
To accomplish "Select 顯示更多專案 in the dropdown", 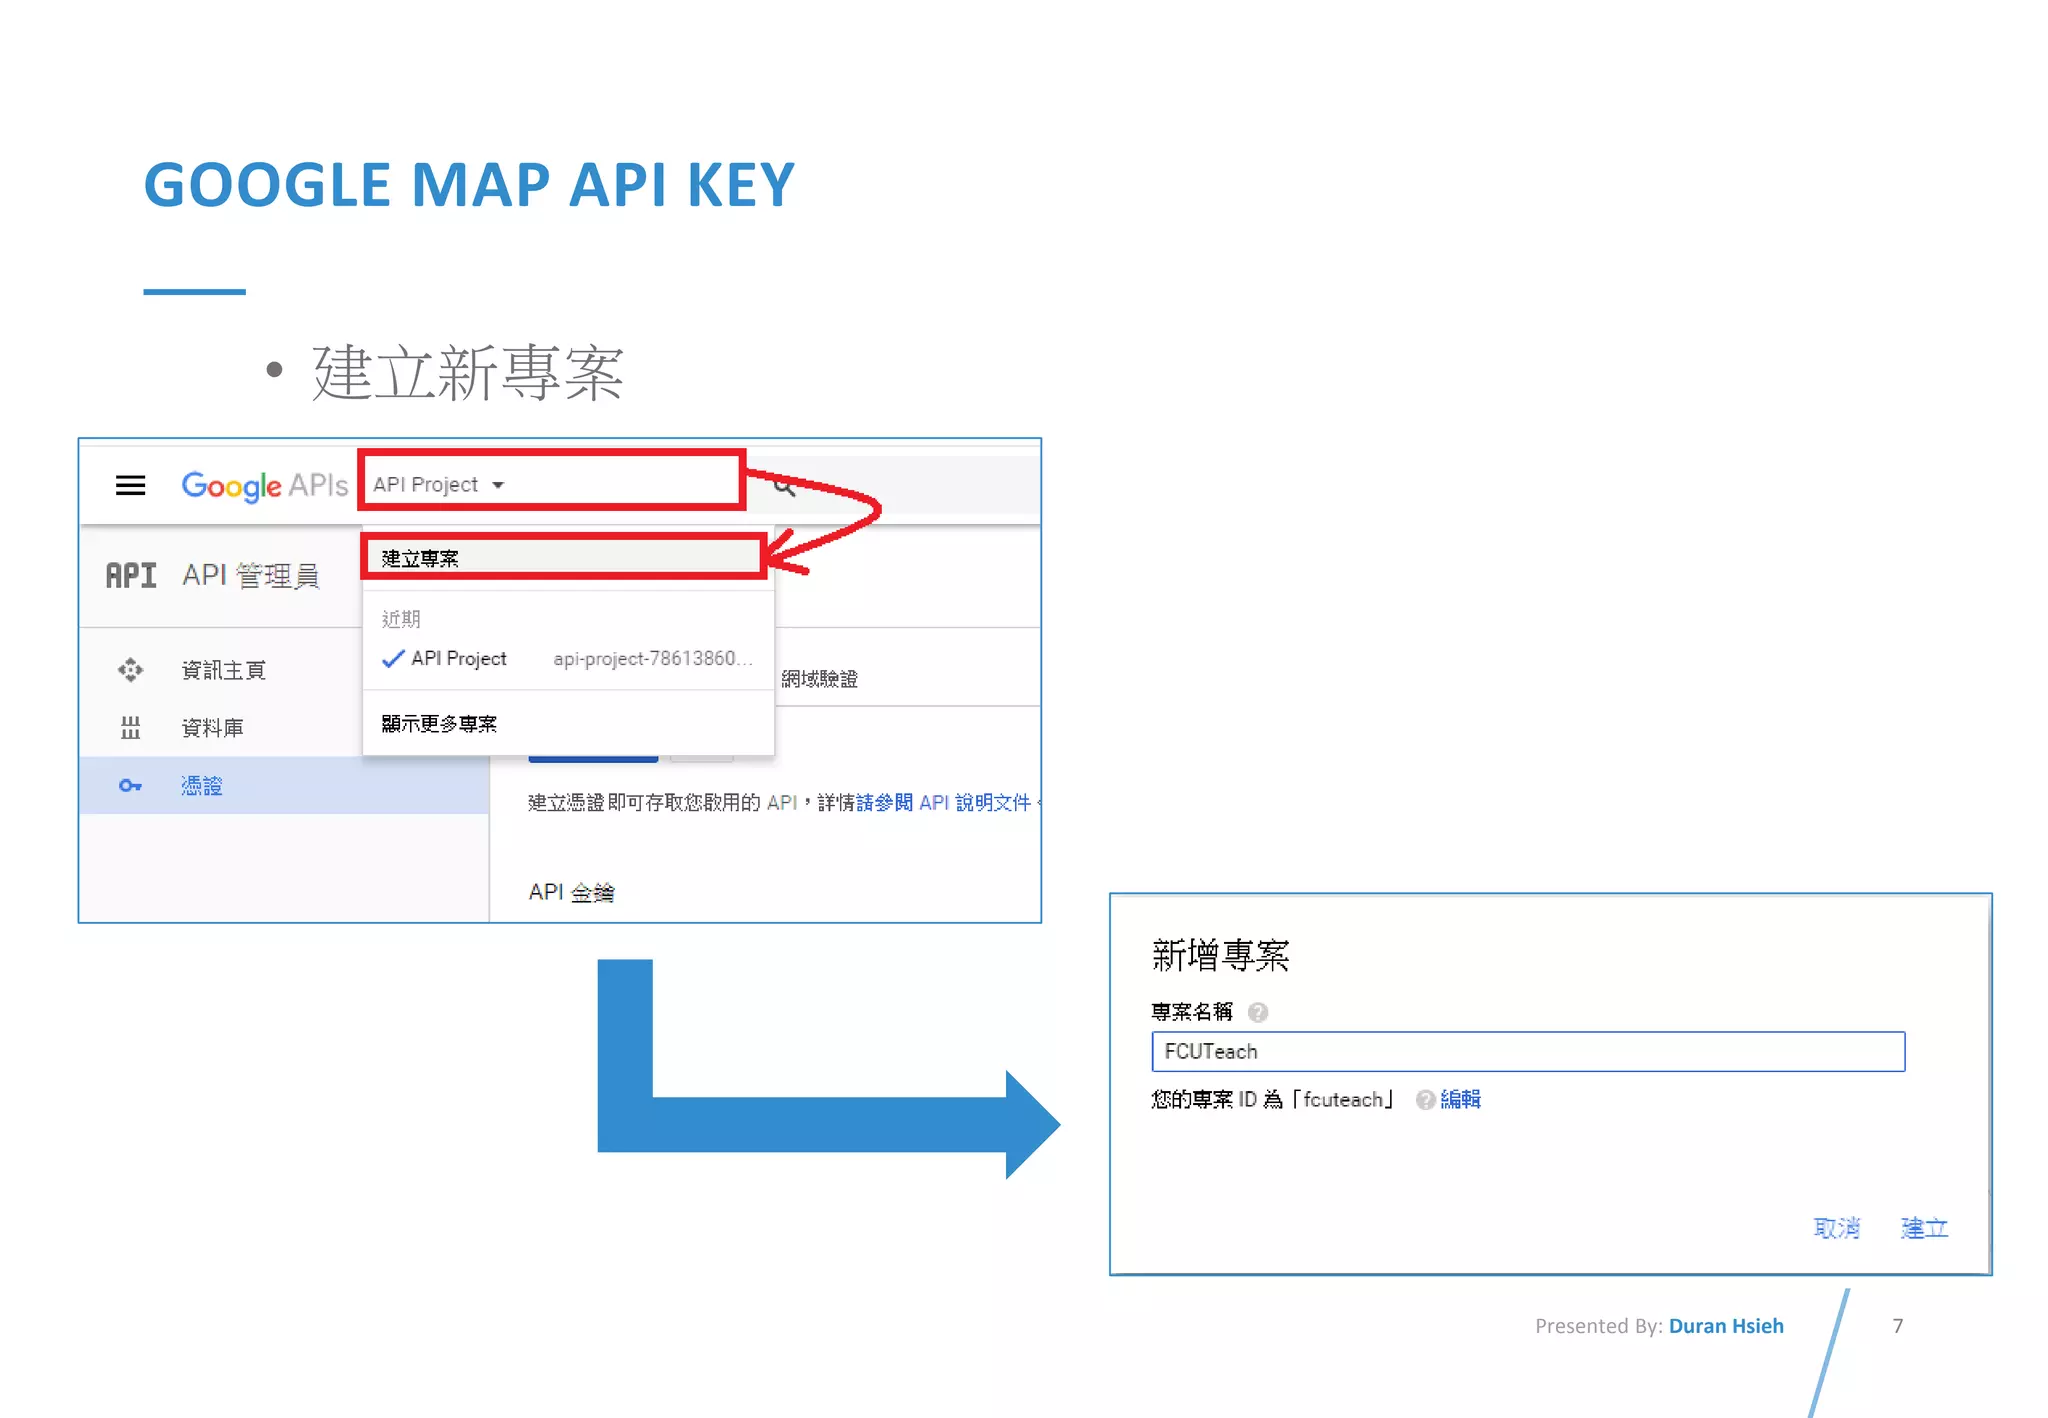I will [568, 723].
